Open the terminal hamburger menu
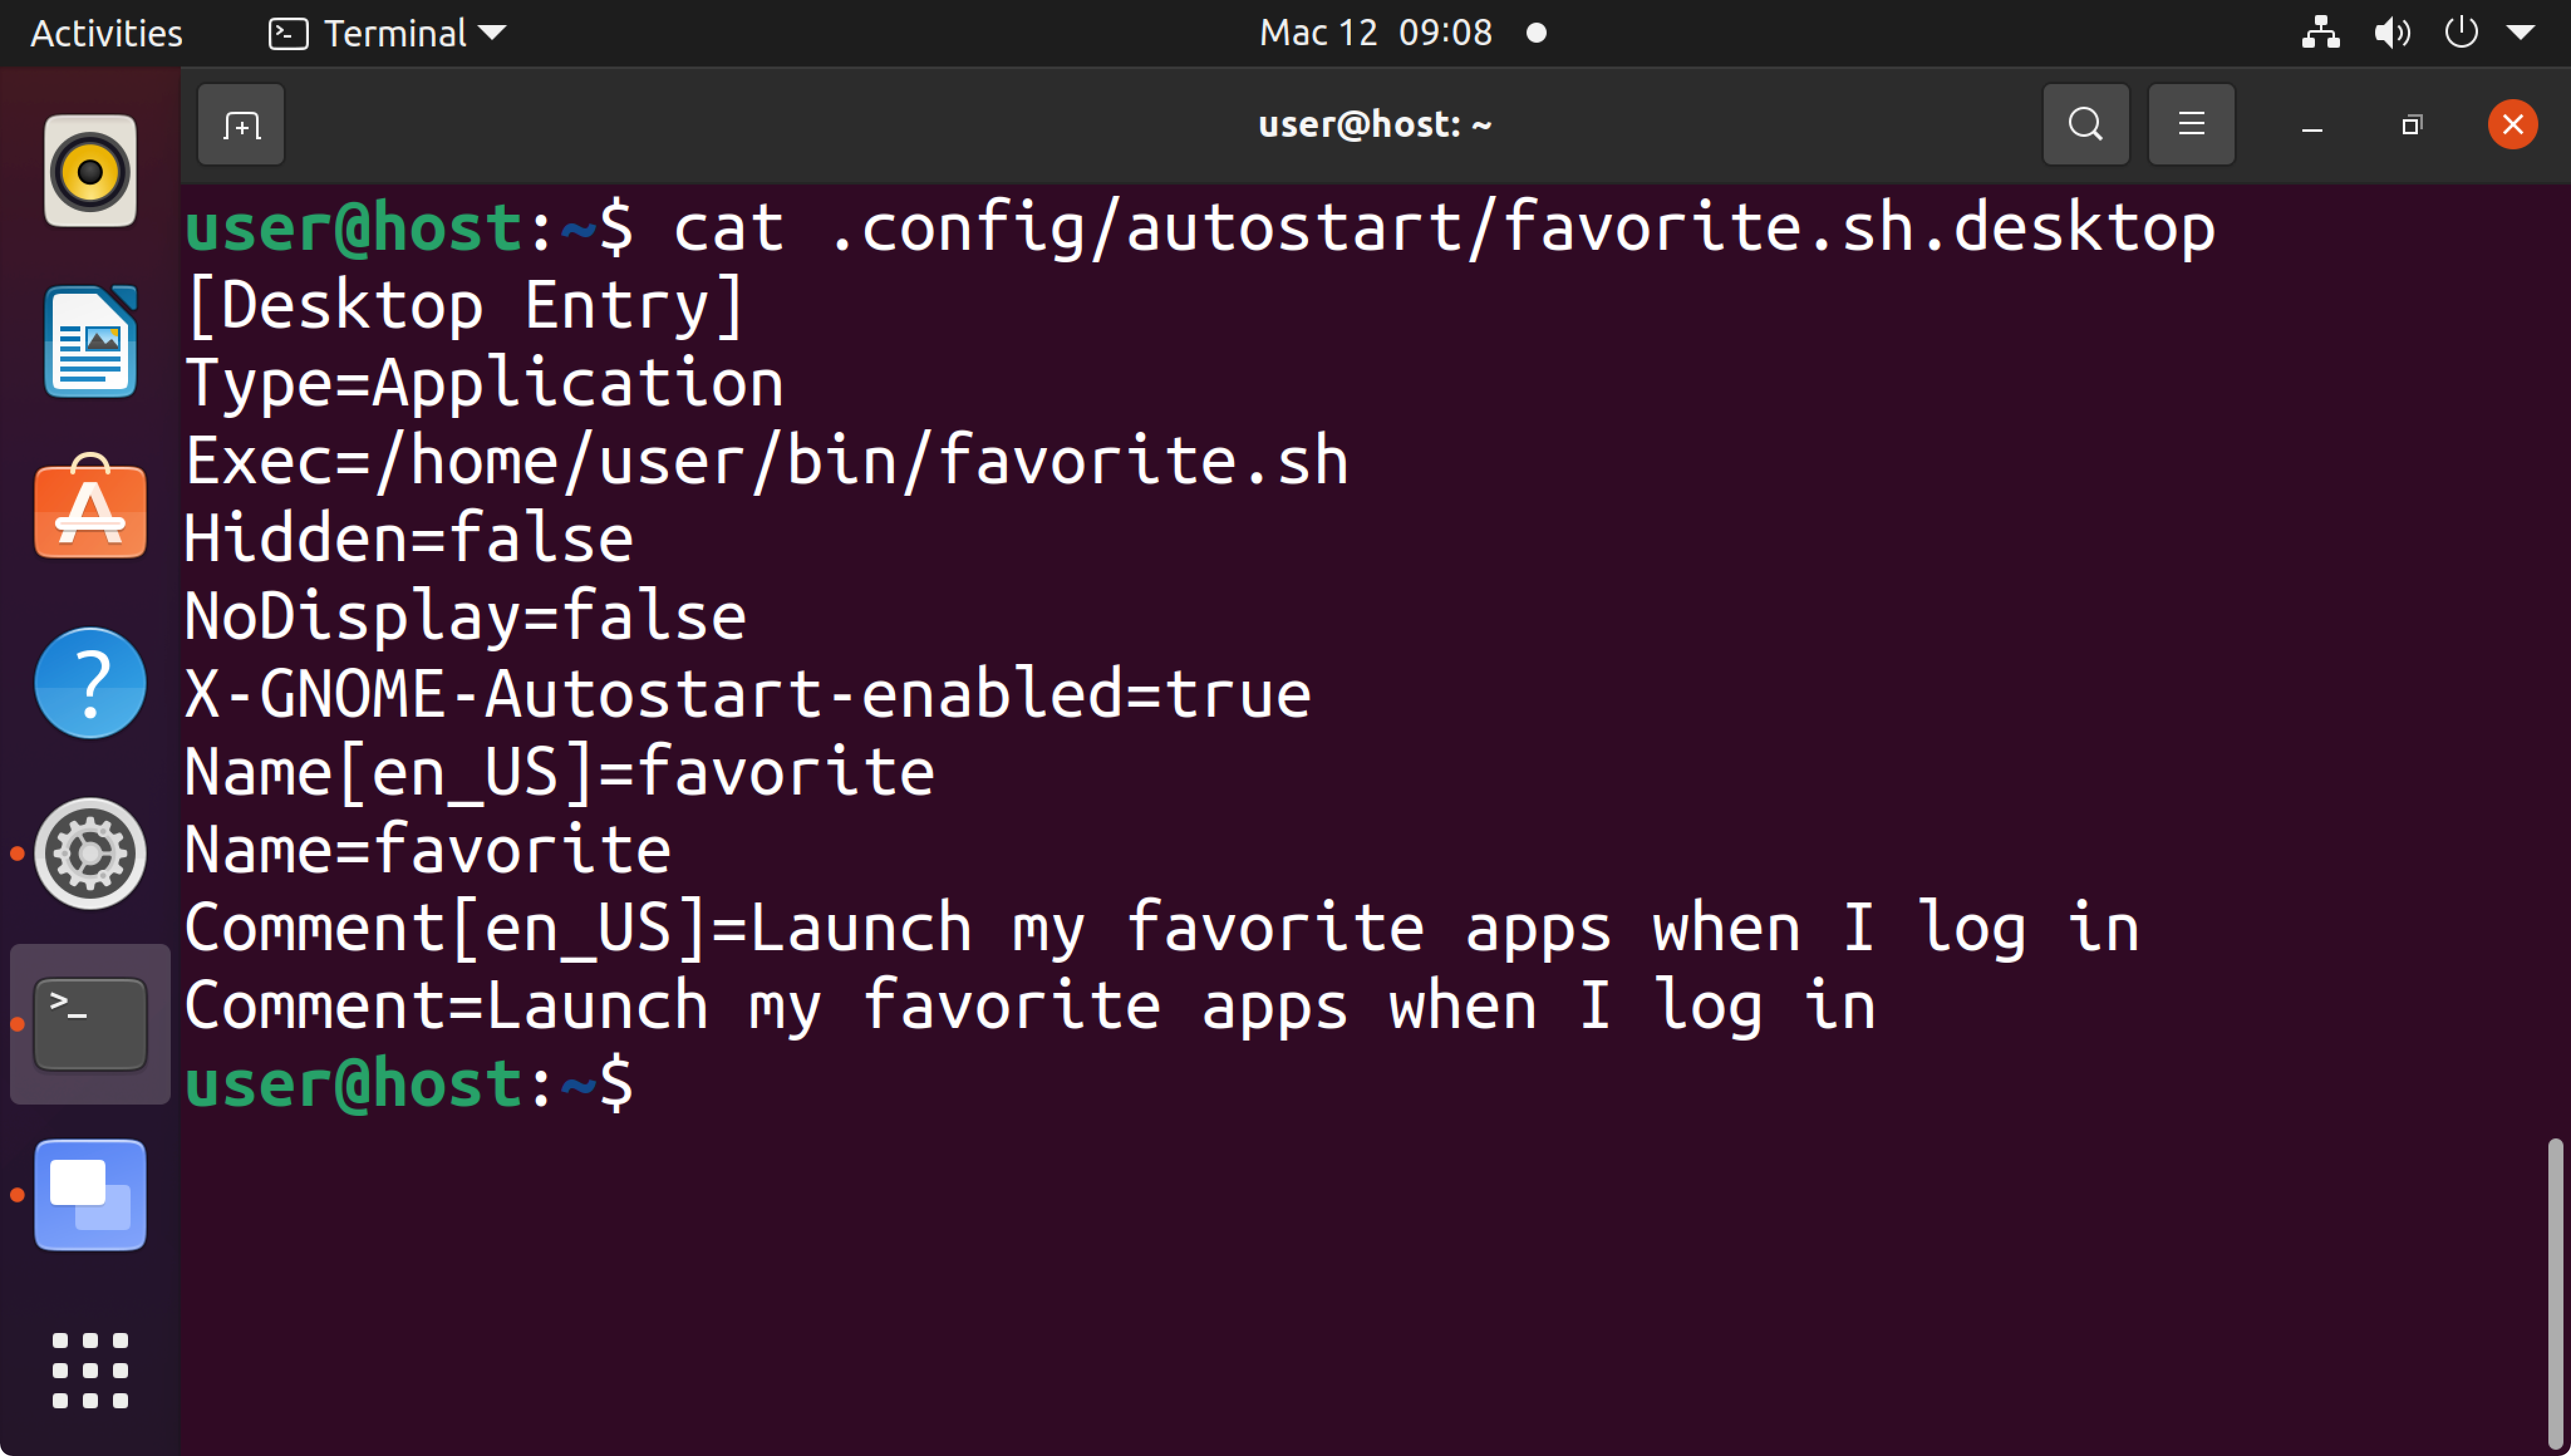2571x1456 pixels. (2191, 125)
